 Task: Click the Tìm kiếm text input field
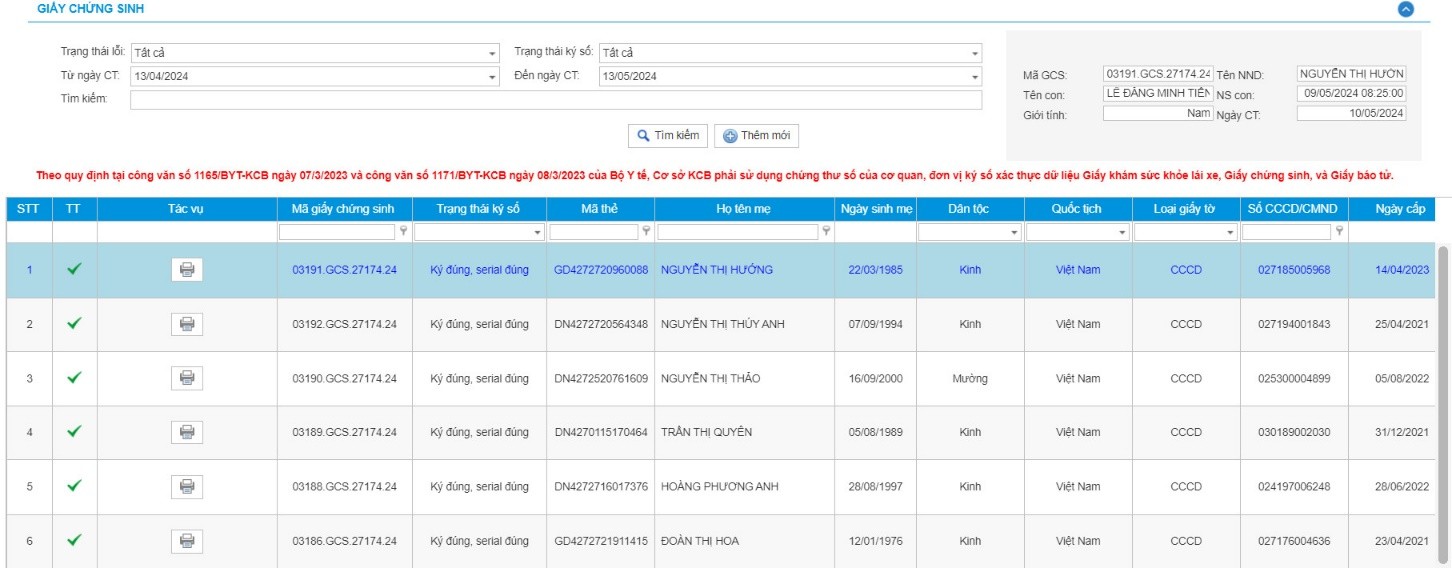555,100
